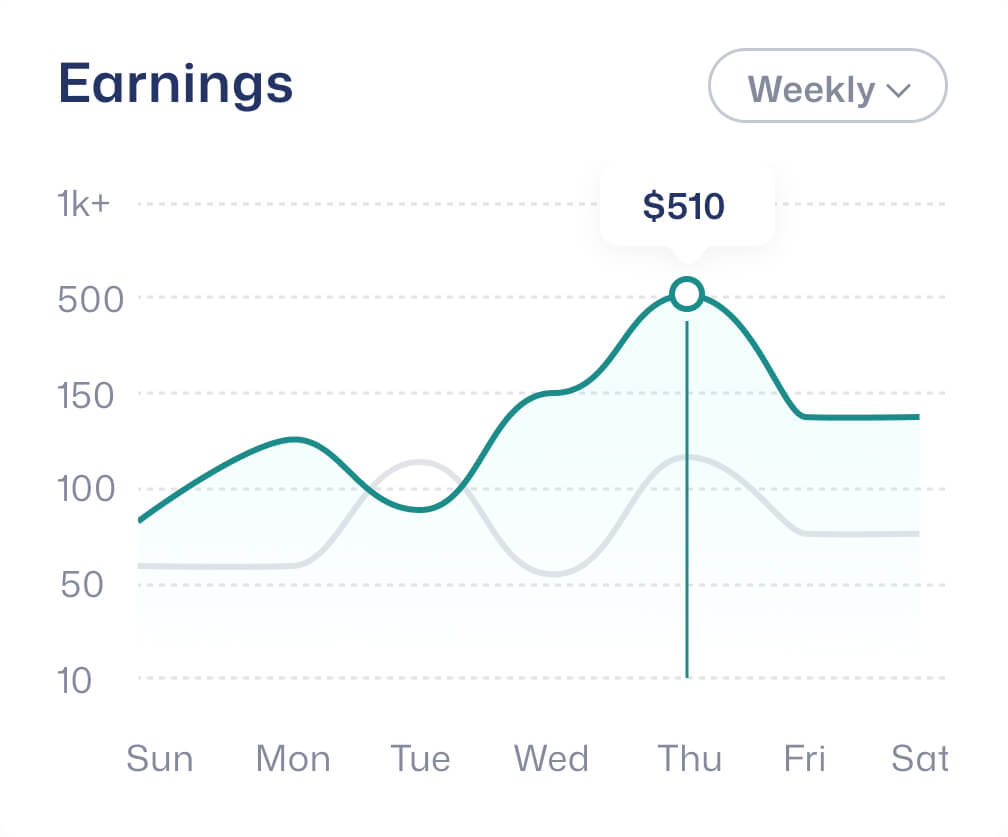Click the Fri day label
This screenshot has height=837, width=1008.
click(x=805, y=759)
